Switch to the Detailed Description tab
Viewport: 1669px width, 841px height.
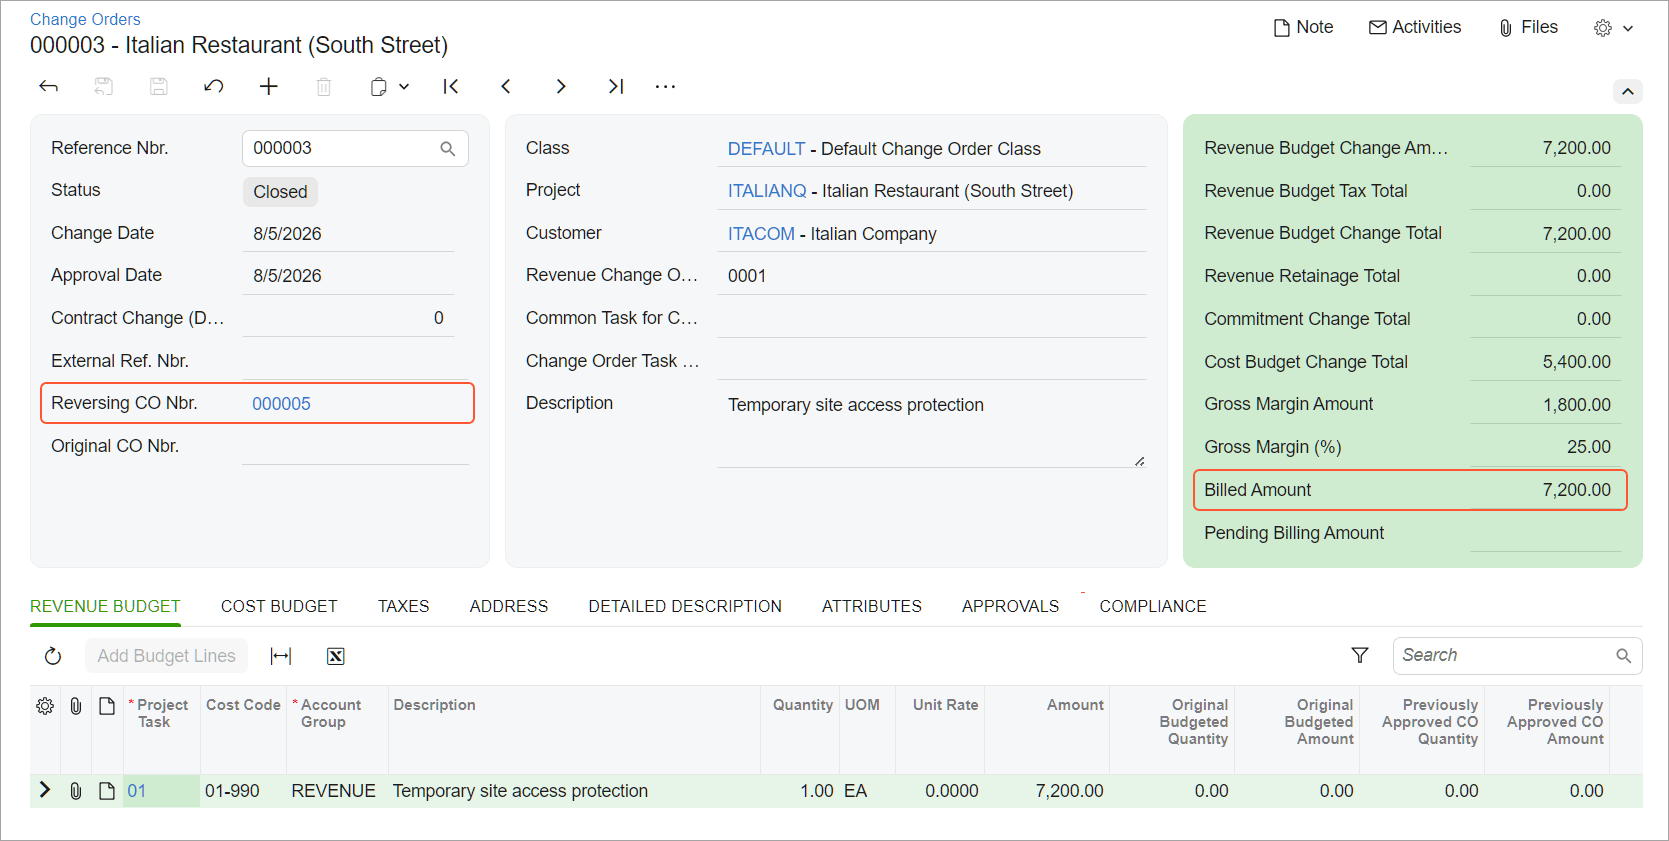(685, 606)
